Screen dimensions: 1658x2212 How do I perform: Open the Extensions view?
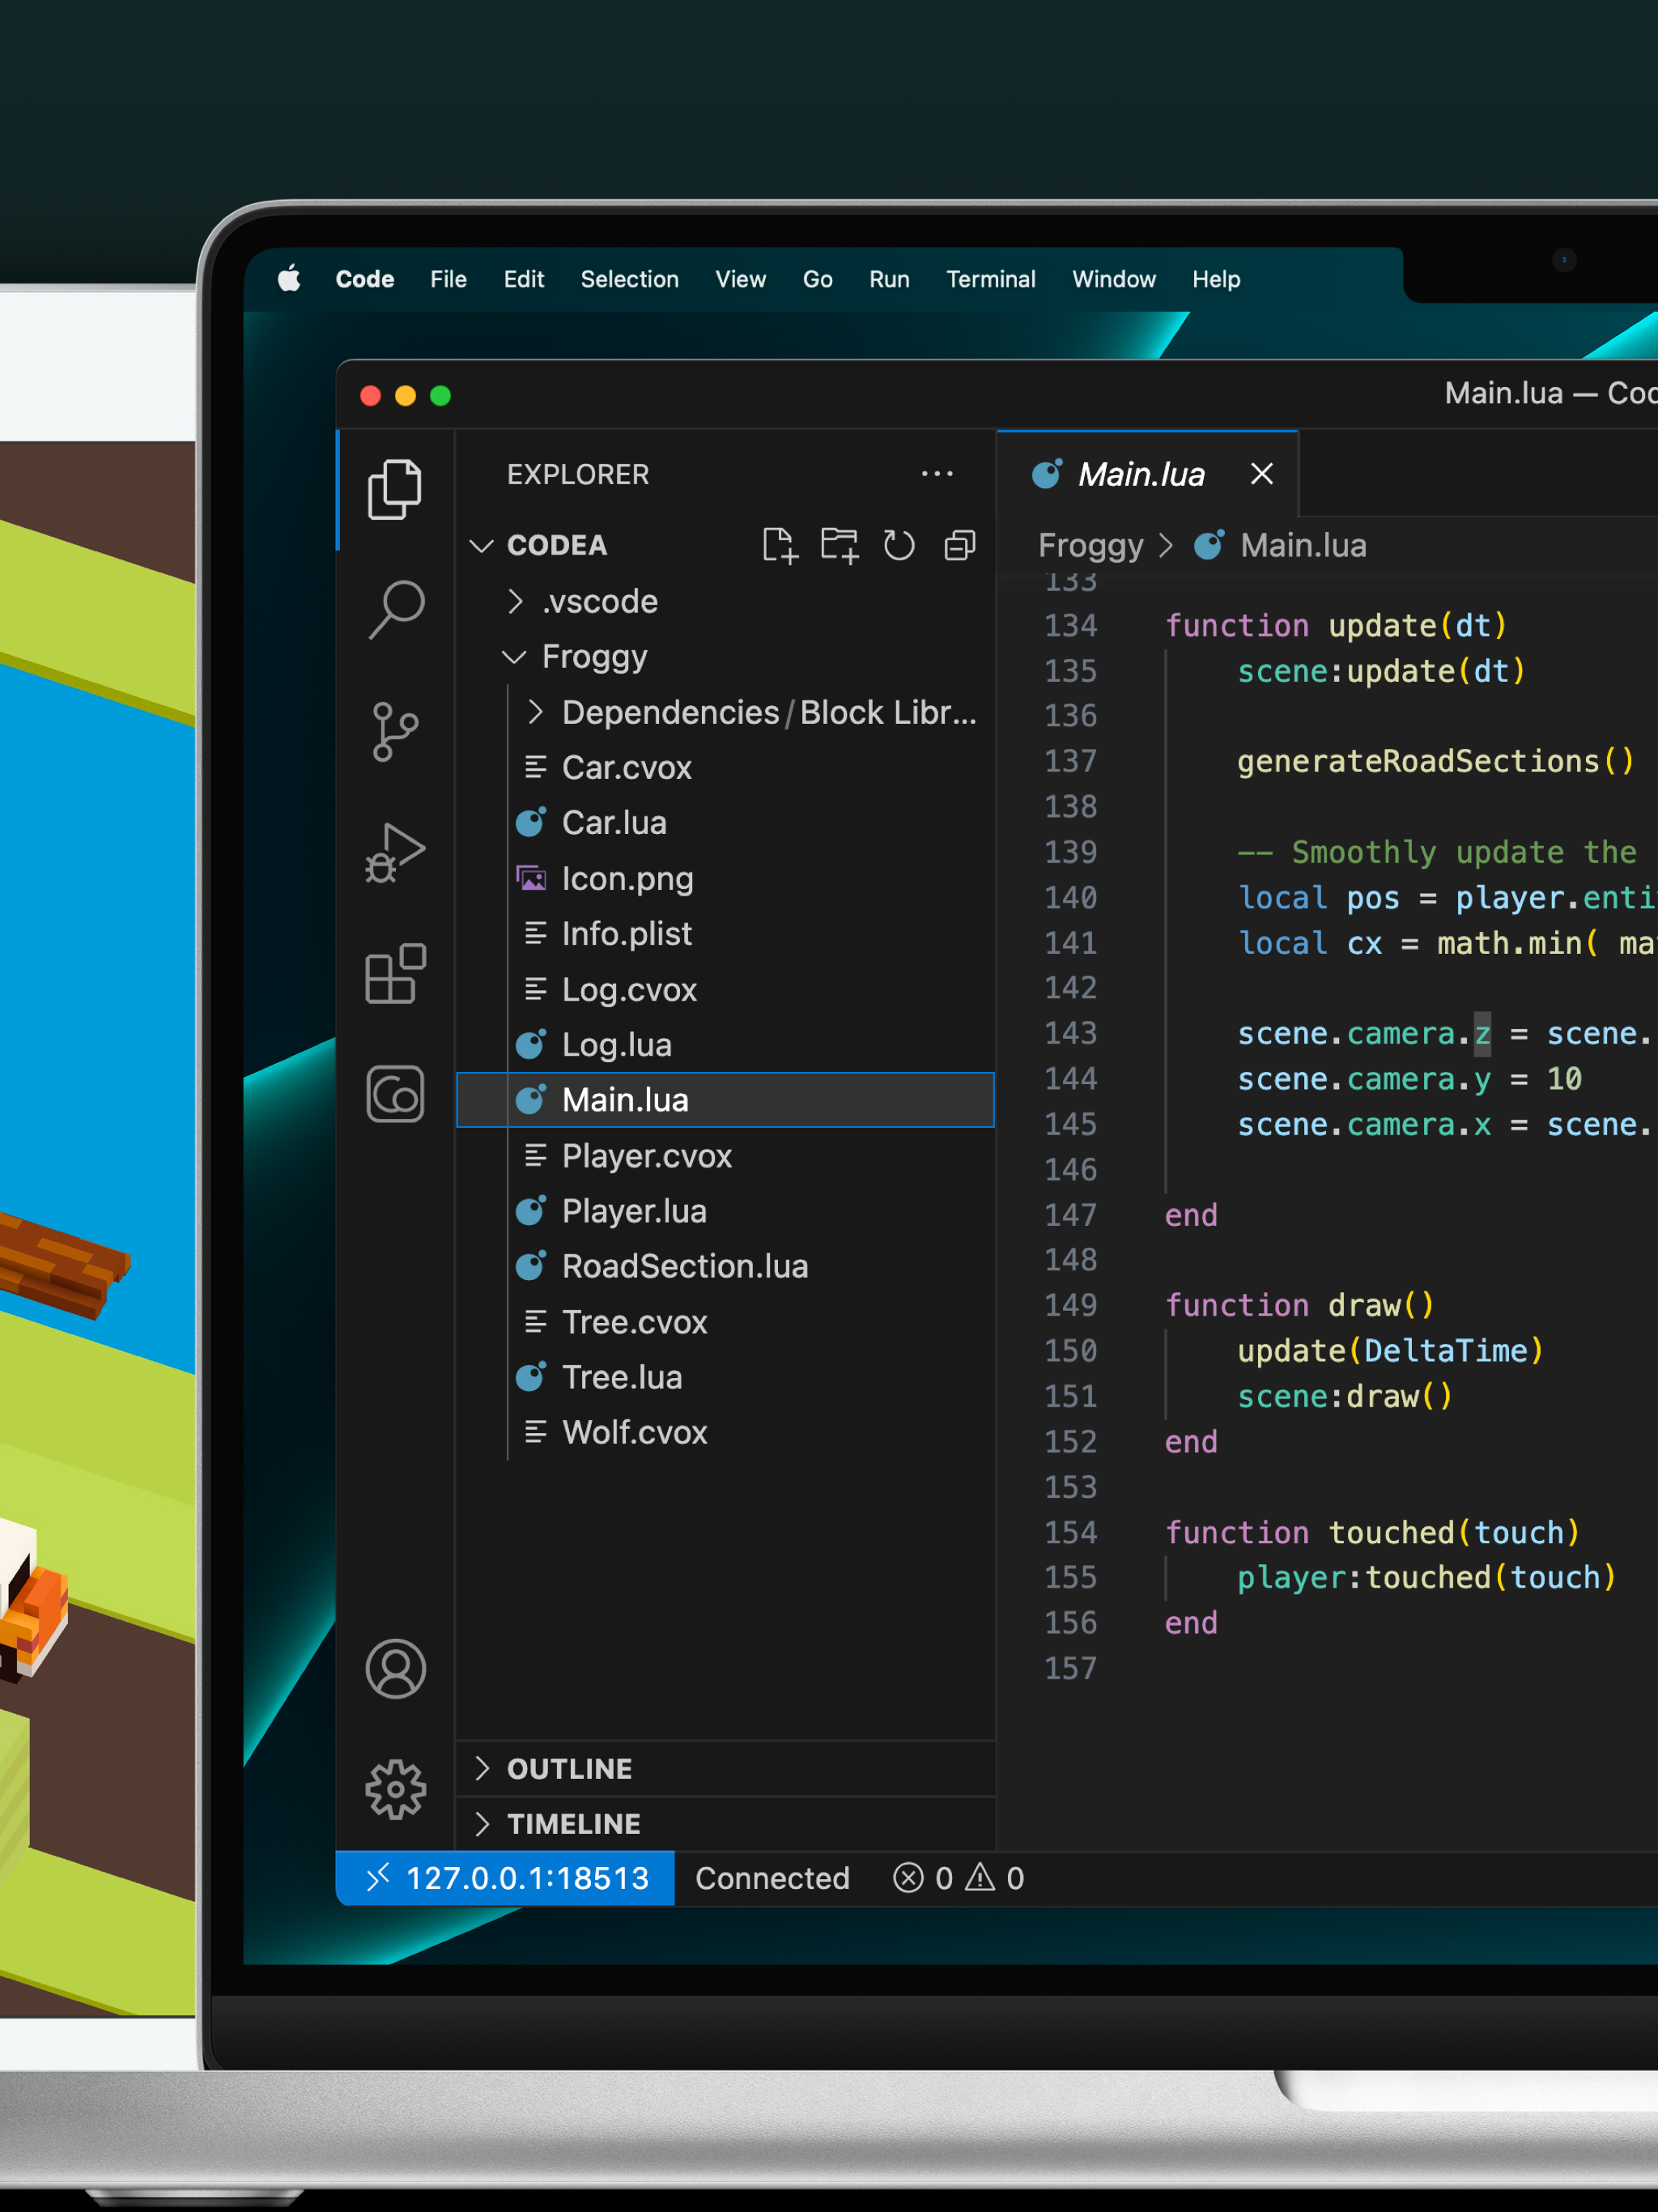(x=396, y=973)
